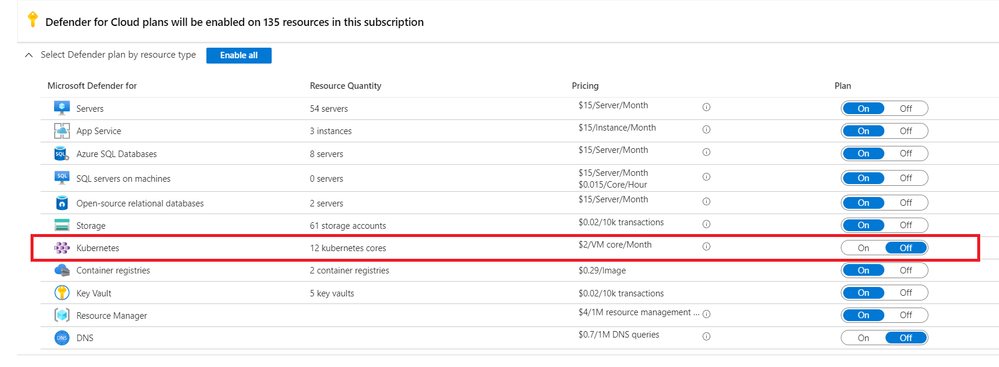Click the Servers monitor icon
The width and height of the screenshot is (999, 367).
pyautogui.click(x=62, y=108)
